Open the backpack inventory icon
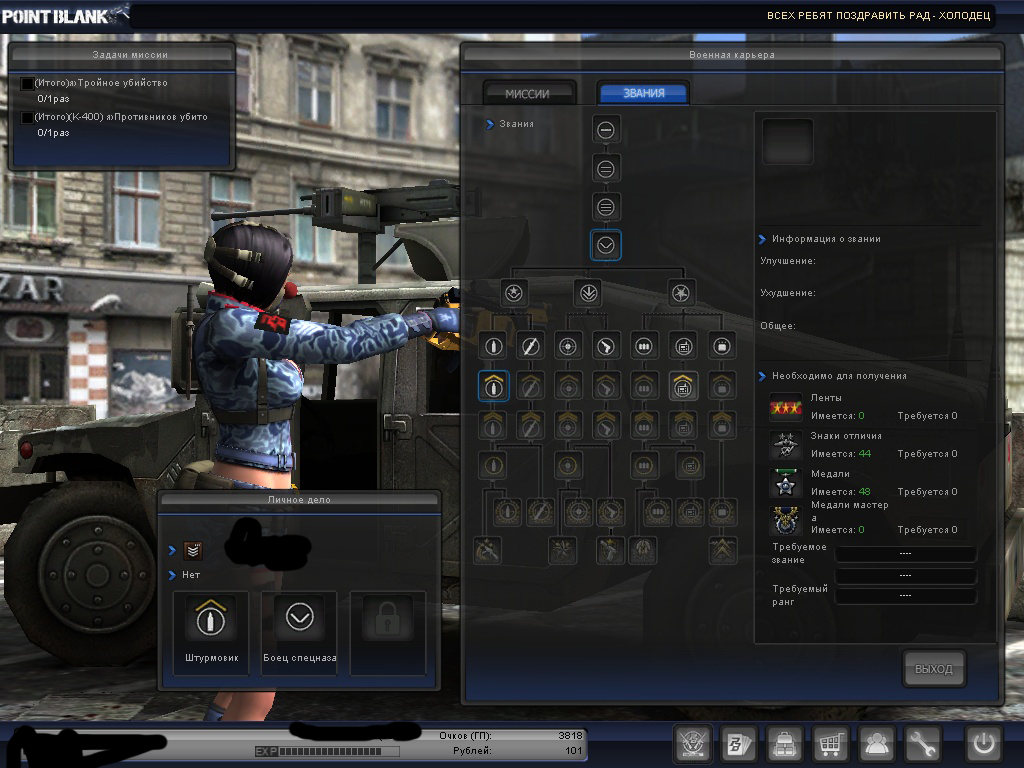This screenshot has height=768, width=1024. pos(784,744)
